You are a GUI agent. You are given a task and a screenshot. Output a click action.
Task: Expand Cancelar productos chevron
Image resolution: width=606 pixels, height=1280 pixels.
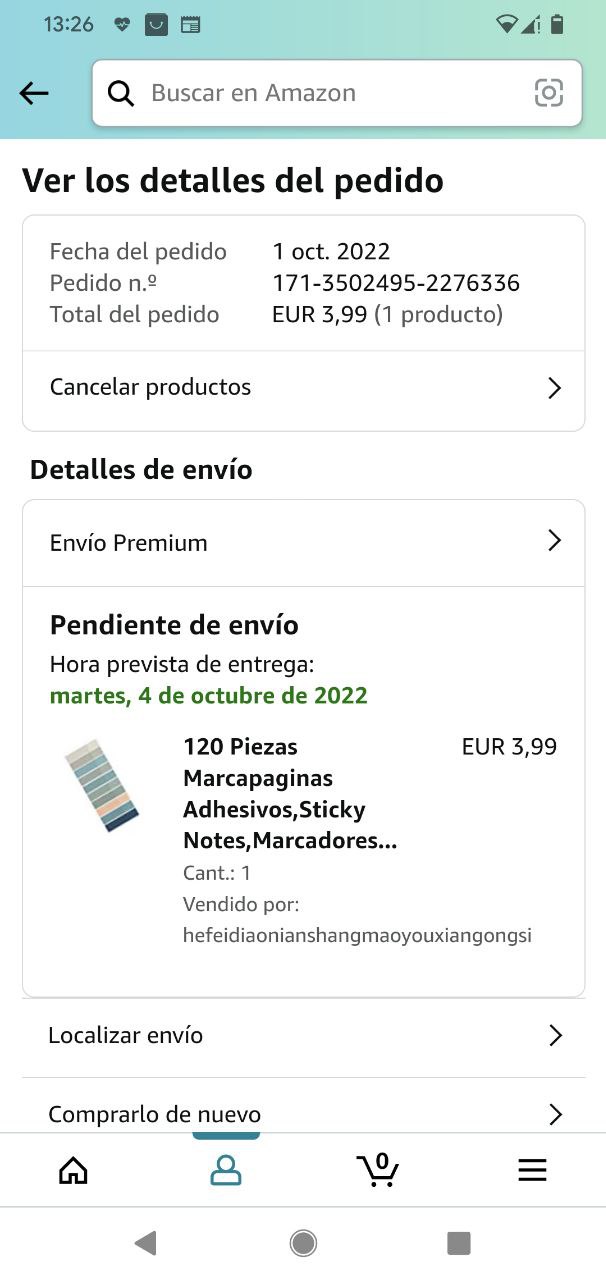point(555,388)
